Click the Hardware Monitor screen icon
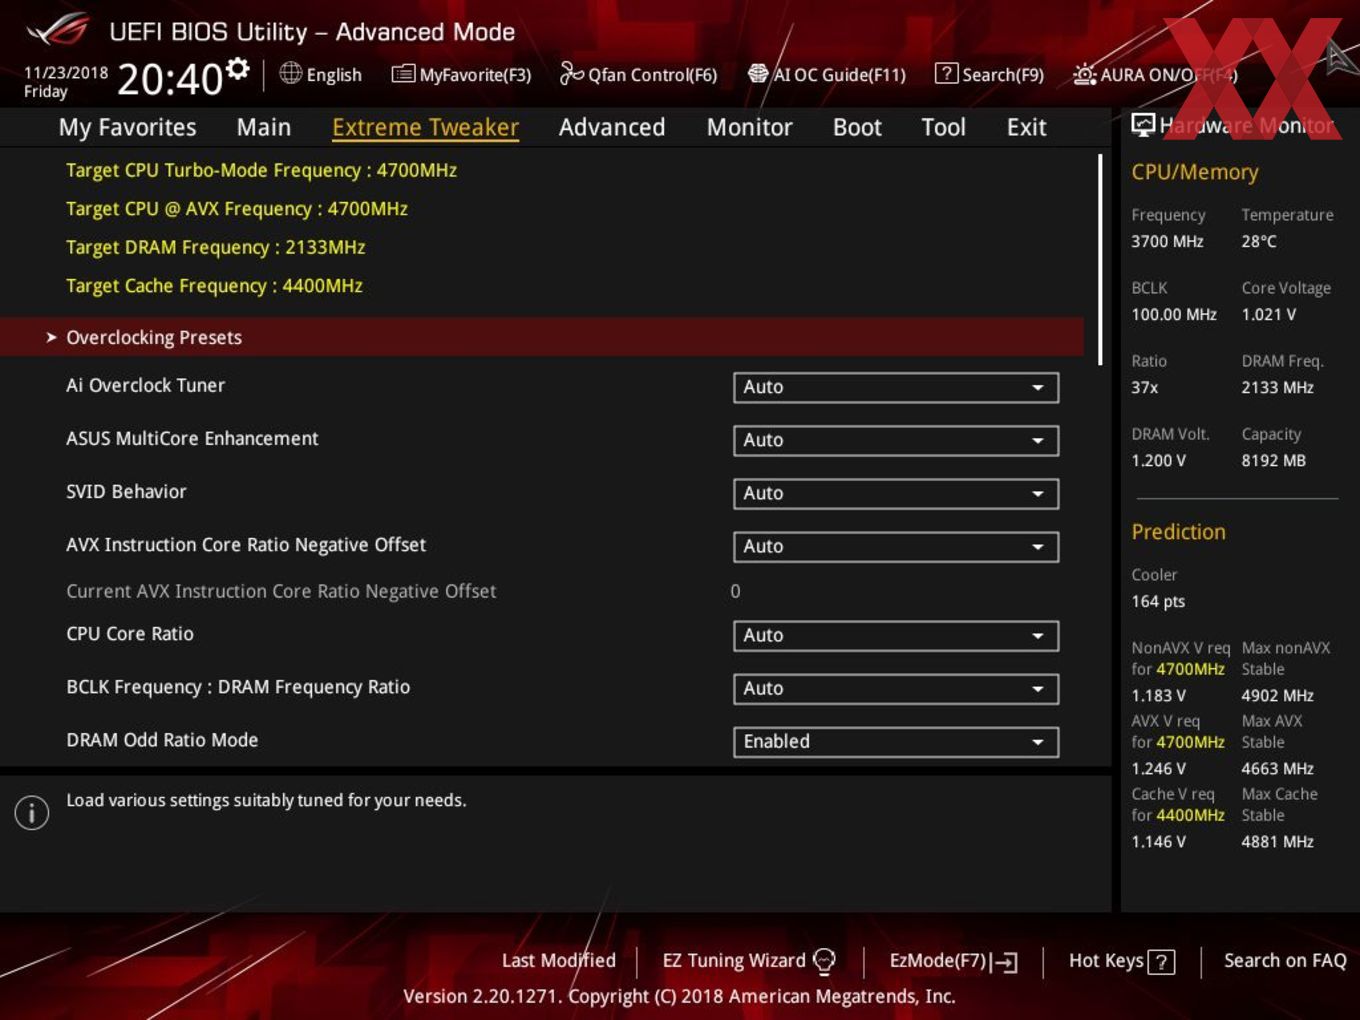 pyautogui.click(x=1143, y=125)
